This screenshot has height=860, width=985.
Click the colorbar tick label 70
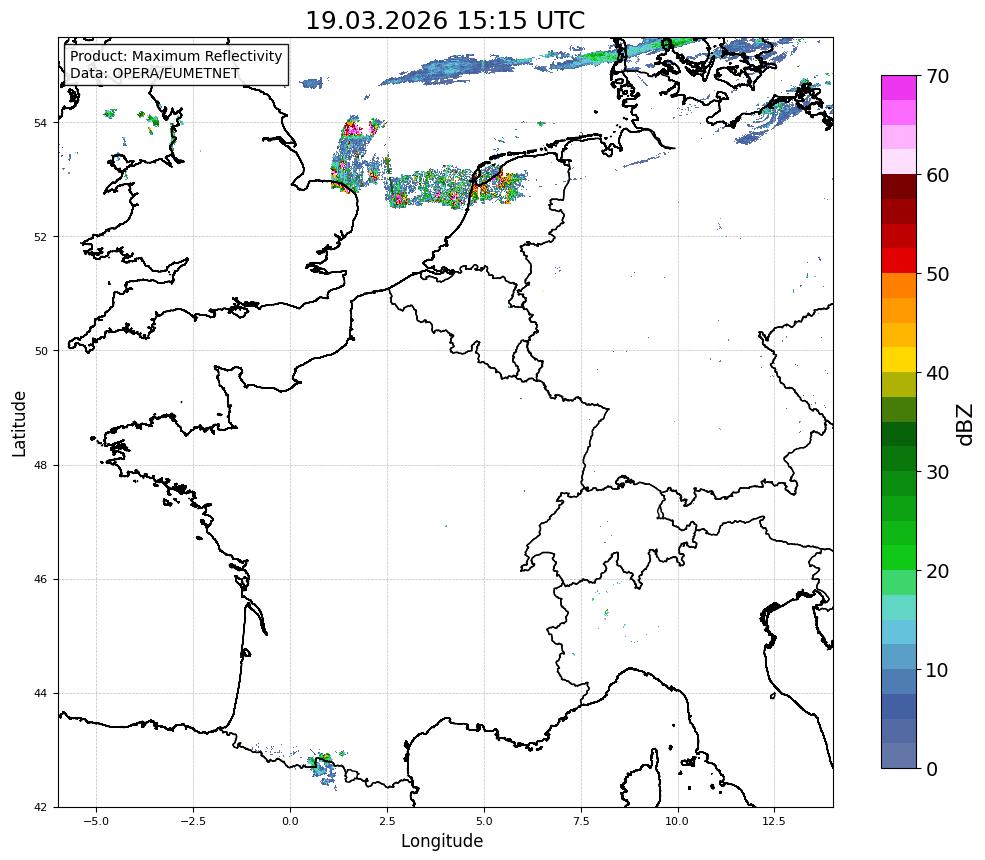[x=937, y=76]
